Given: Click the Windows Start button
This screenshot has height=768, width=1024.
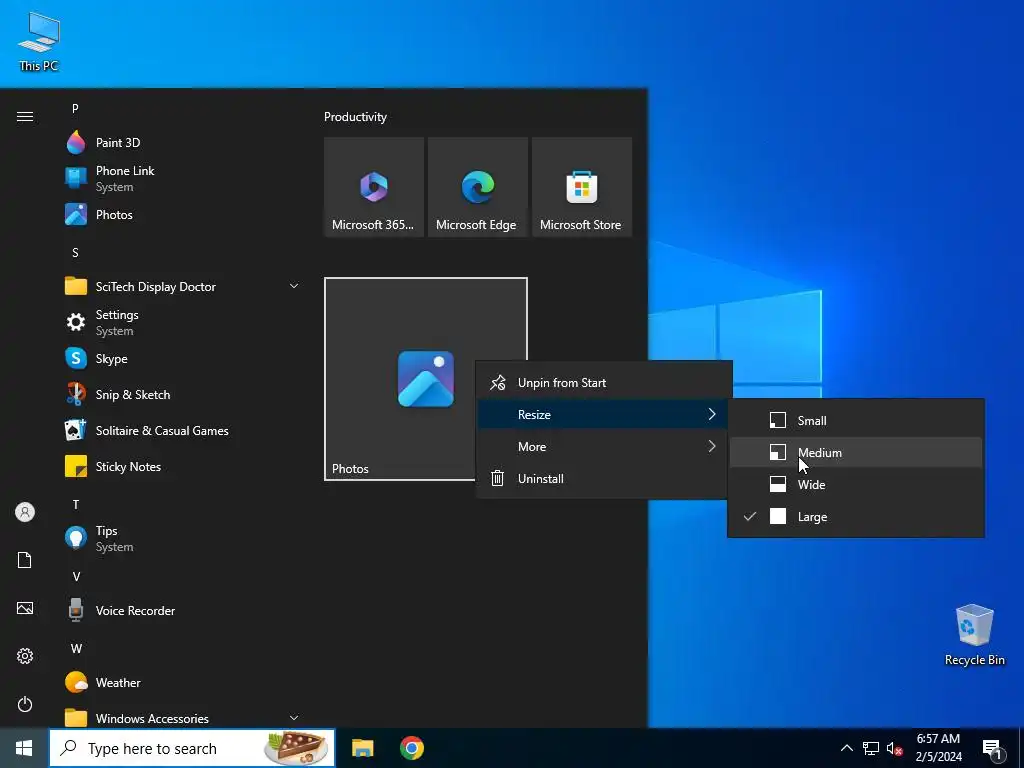Looking at the screenshot, I should [24, 748].
